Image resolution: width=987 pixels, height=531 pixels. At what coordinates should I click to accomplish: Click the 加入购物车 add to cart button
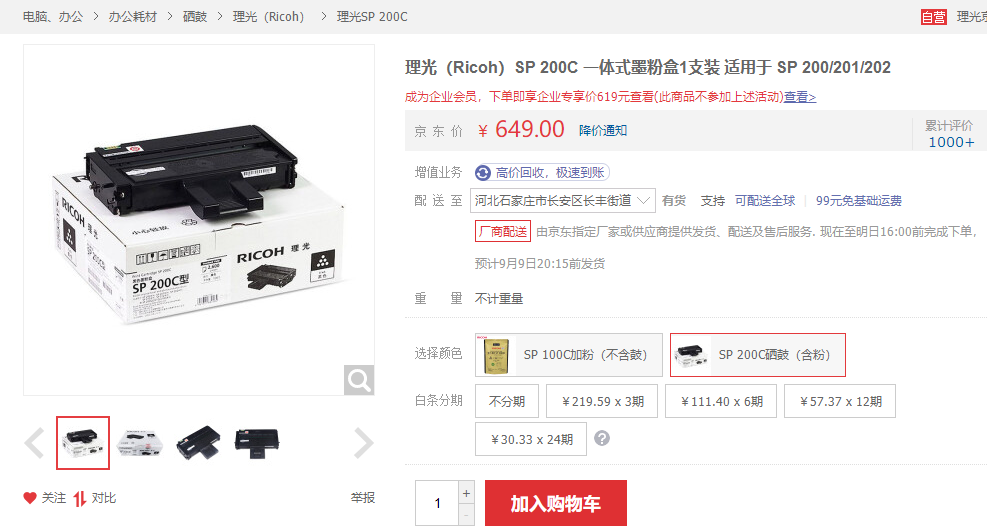pyautogui.click(x=556, y=503)
